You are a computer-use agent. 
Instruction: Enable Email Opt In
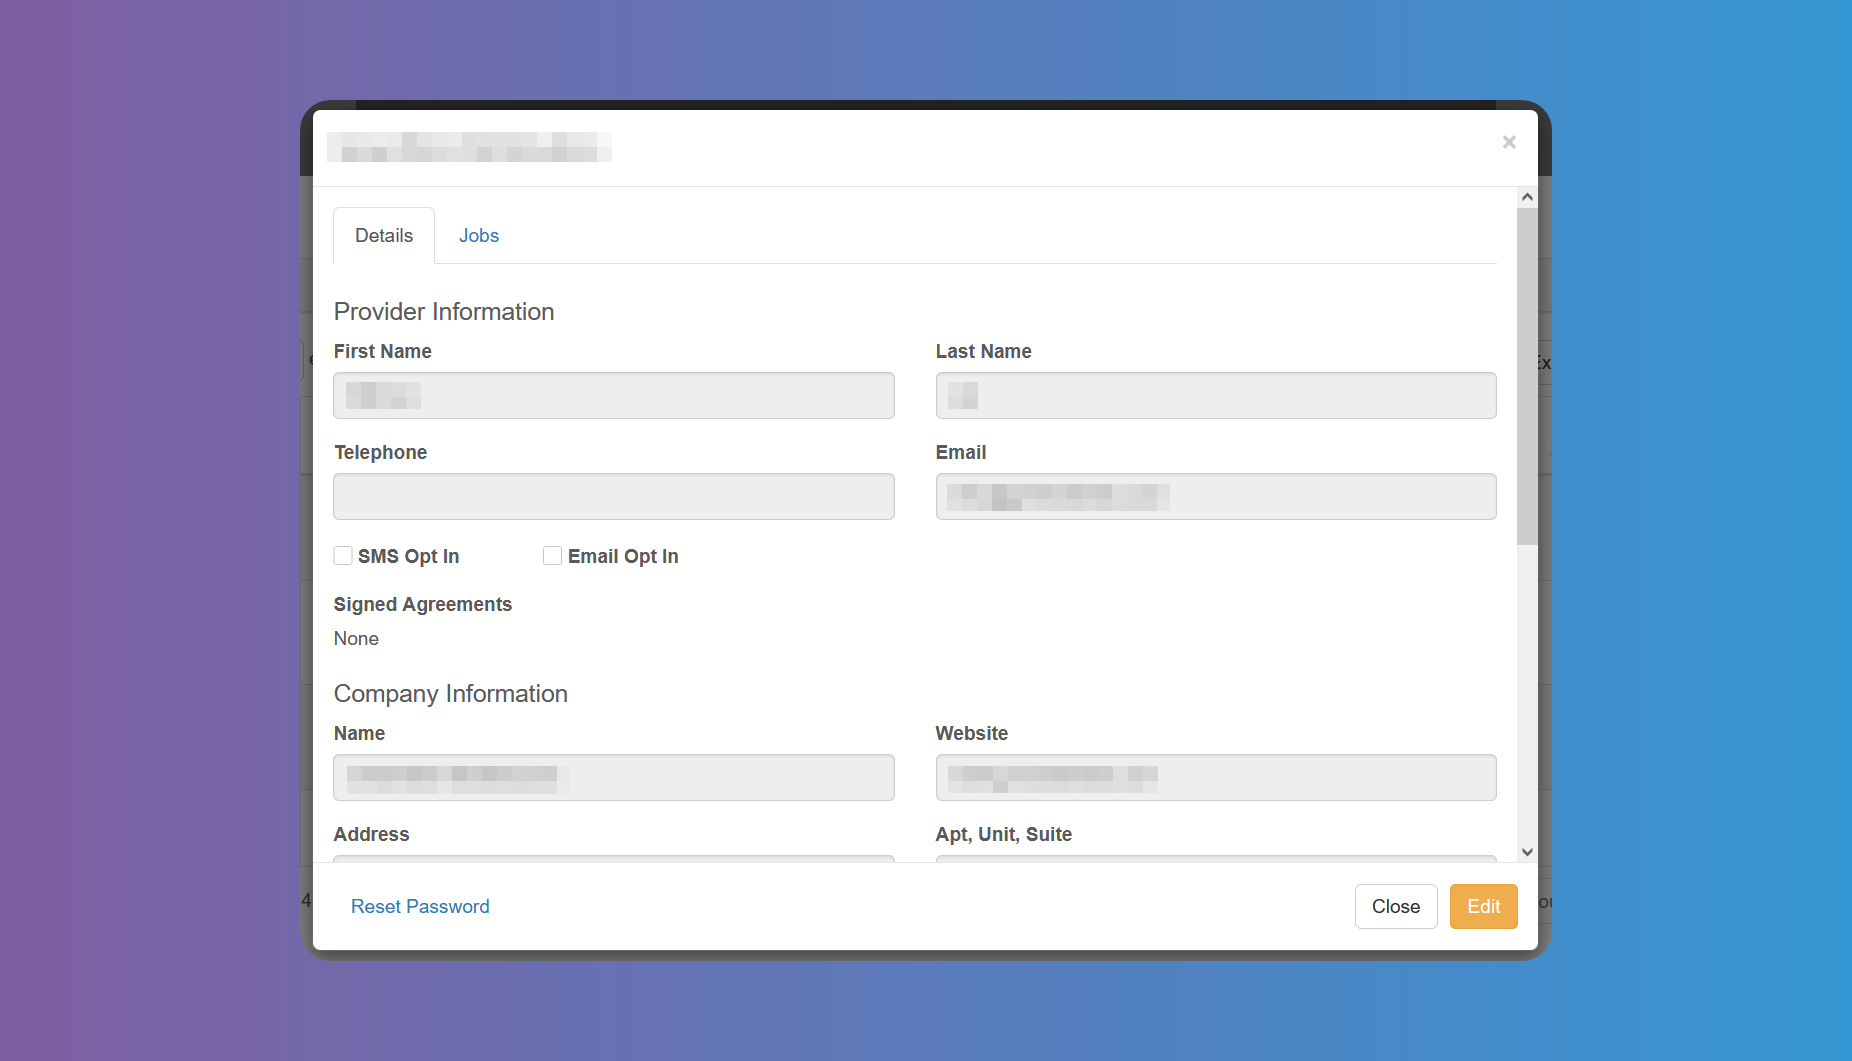tap(552, 555)
